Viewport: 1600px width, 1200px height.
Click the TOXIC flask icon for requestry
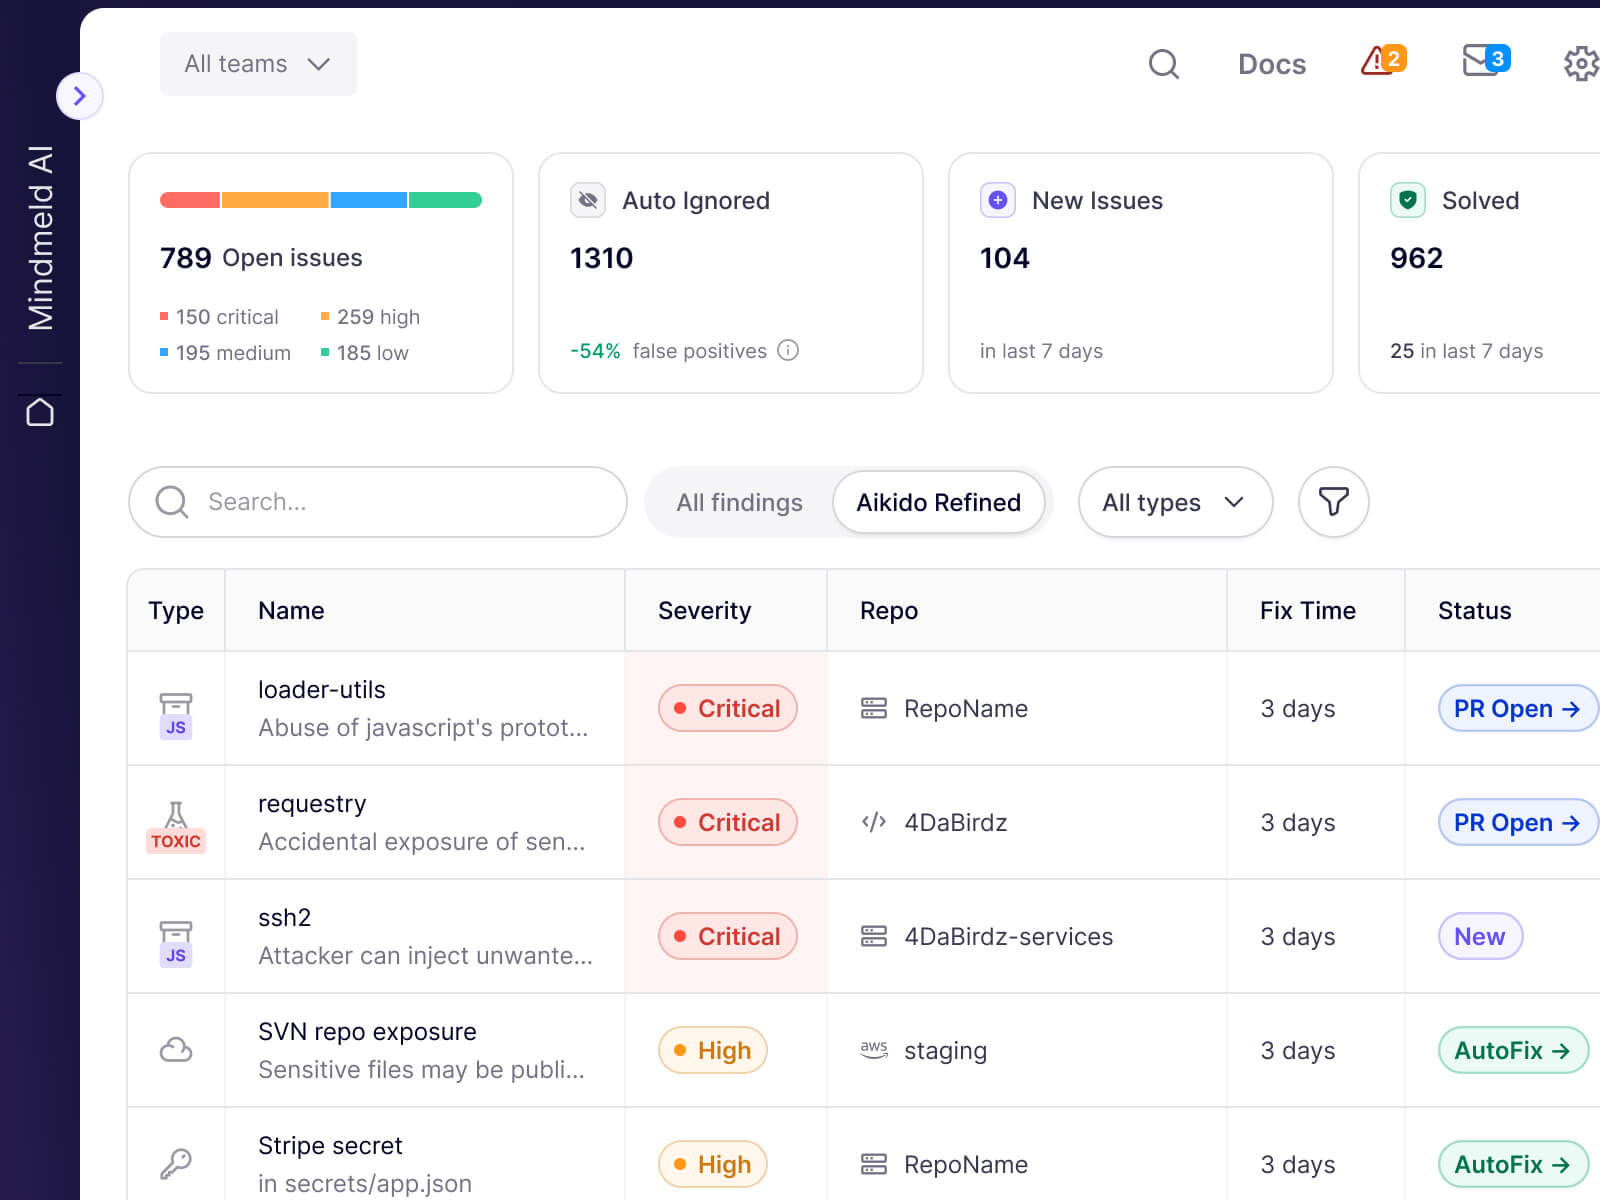[x=176, y=828]
